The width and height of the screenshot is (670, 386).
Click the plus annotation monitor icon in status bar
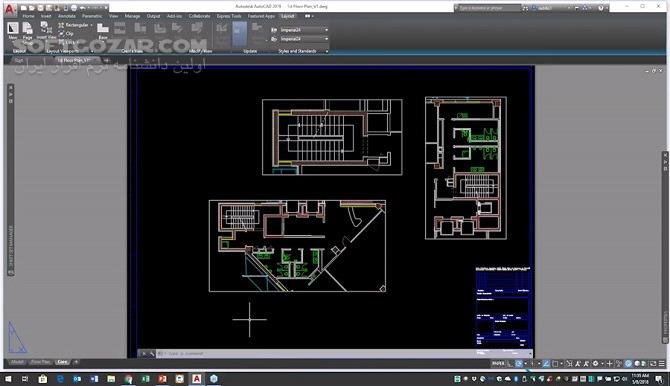[610, 364]
